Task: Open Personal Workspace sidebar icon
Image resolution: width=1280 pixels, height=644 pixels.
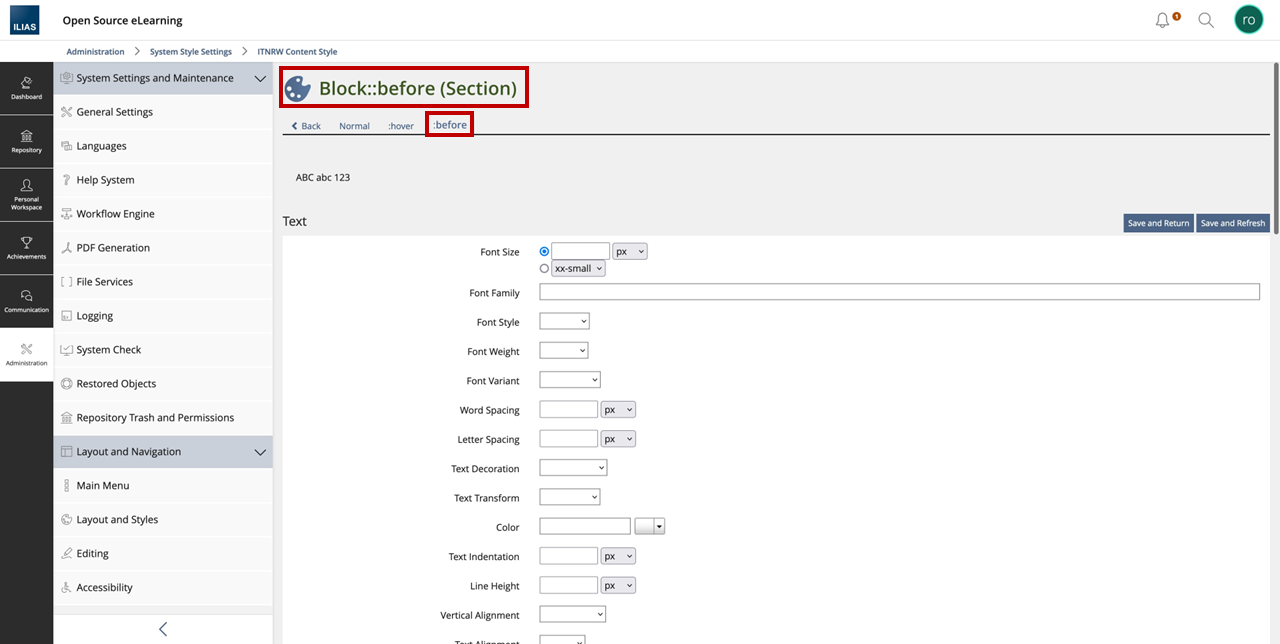Action: click(x=27, y=194)
